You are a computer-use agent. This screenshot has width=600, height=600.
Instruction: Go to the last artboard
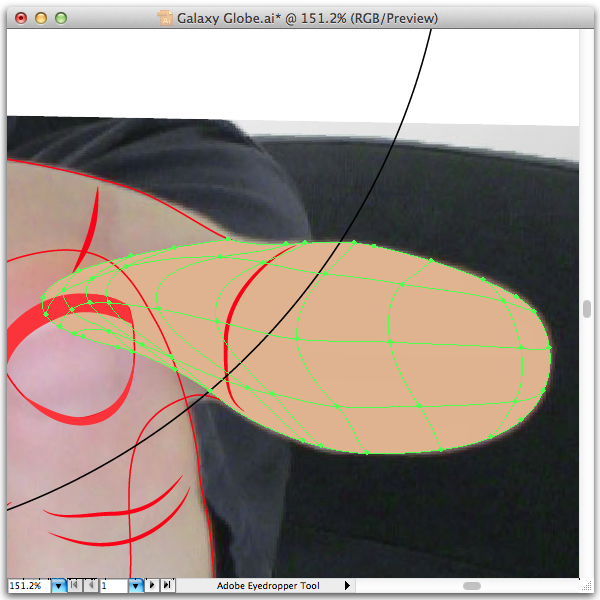tap(168, 585)
